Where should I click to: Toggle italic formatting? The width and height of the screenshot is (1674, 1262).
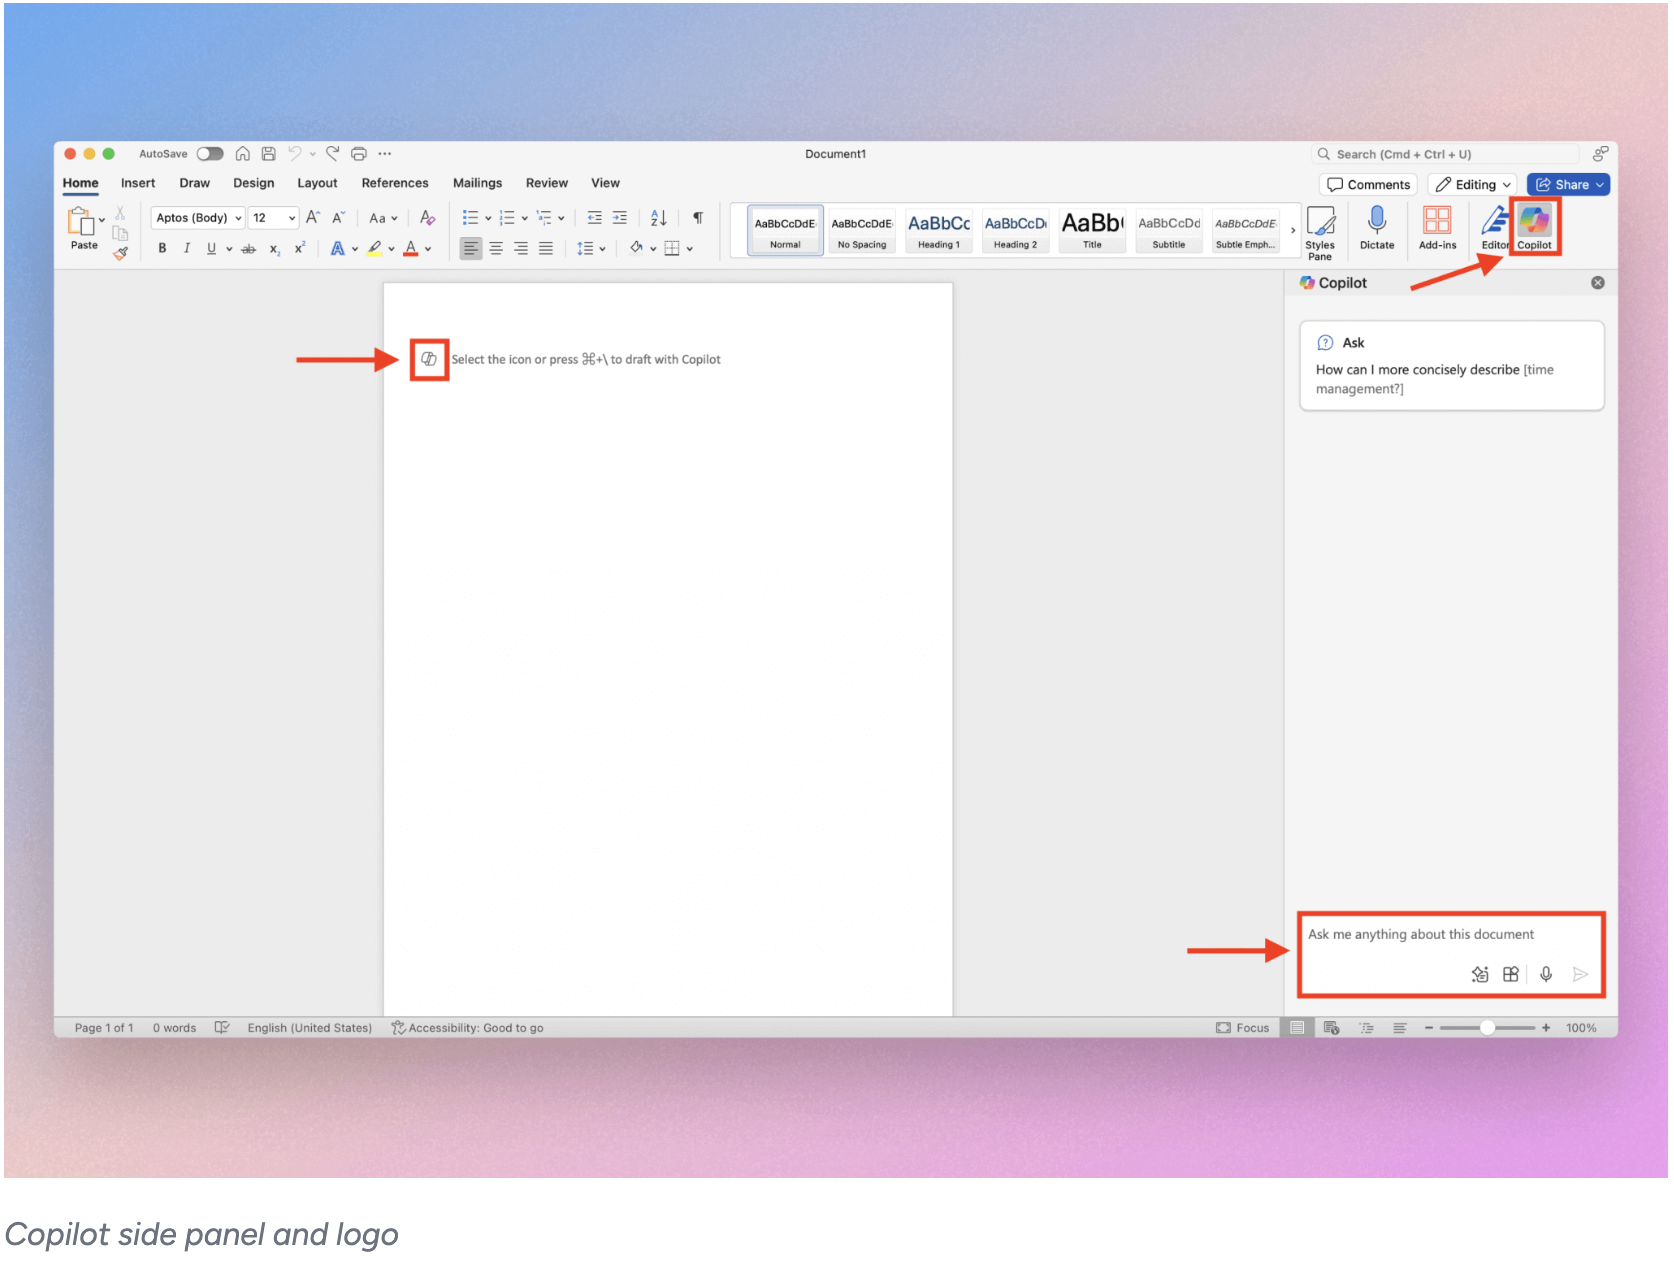[187, 248]
